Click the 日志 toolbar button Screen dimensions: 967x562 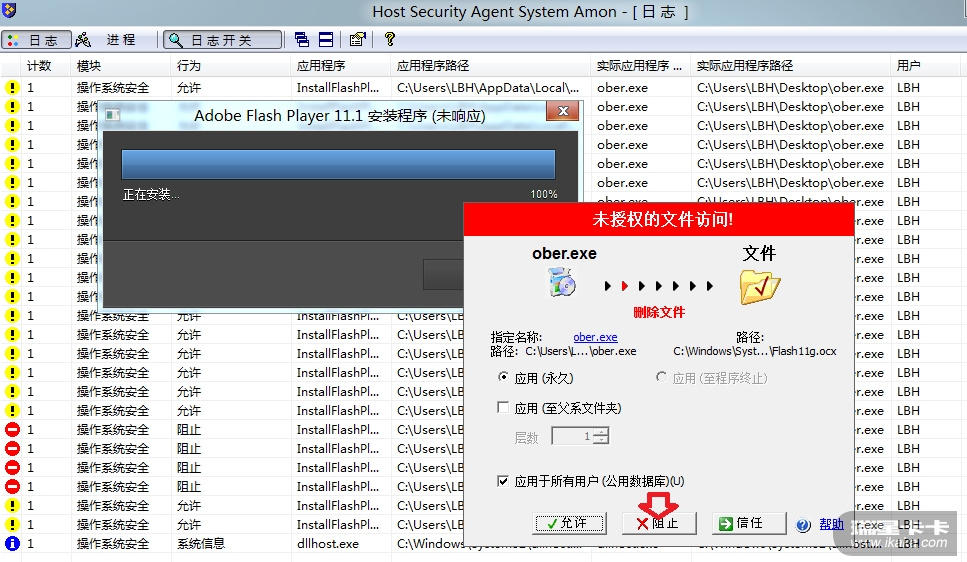[x=36, y=40]
